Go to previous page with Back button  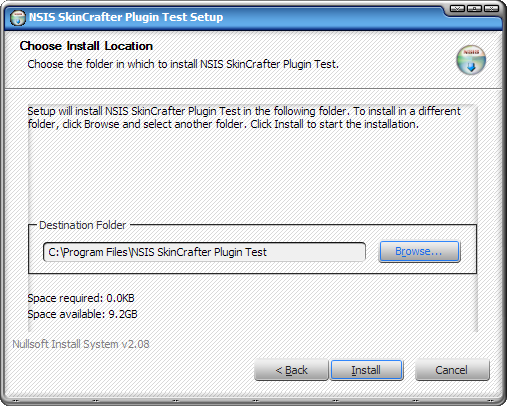291,370
